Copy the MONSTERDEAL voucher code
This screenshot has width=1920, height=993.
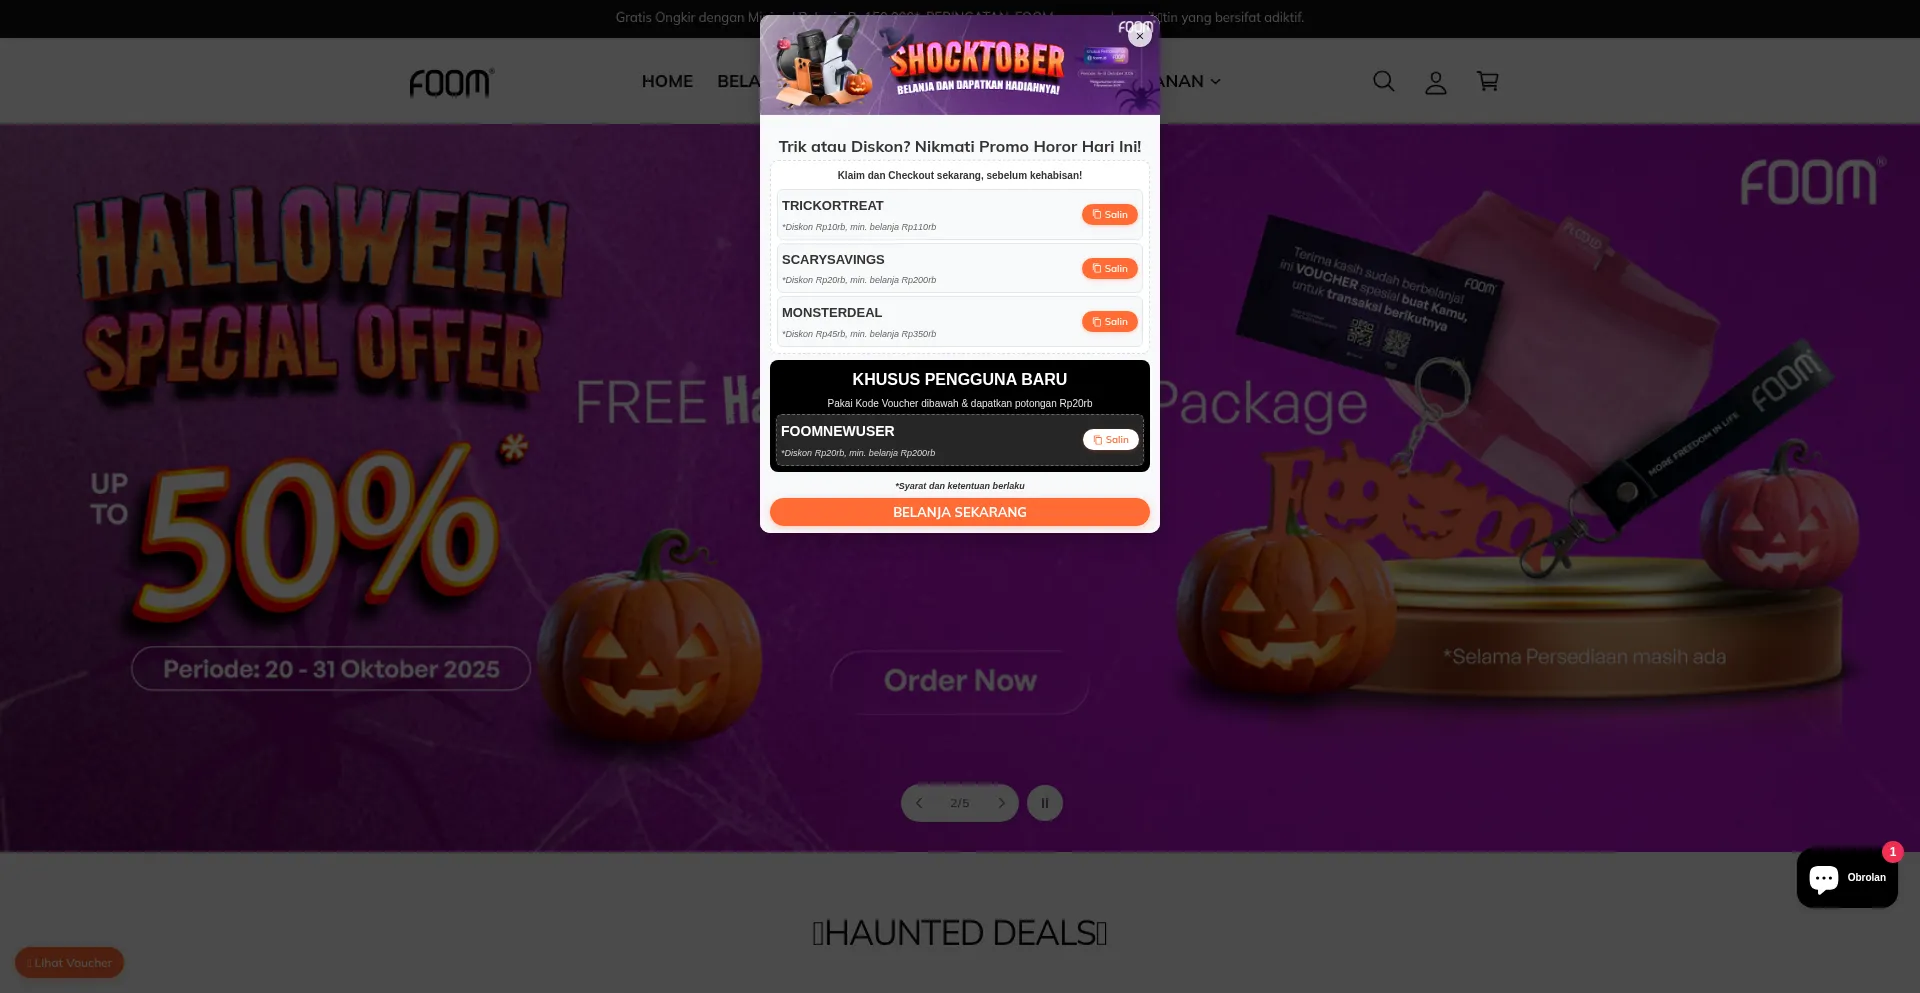click(1110, 322)
